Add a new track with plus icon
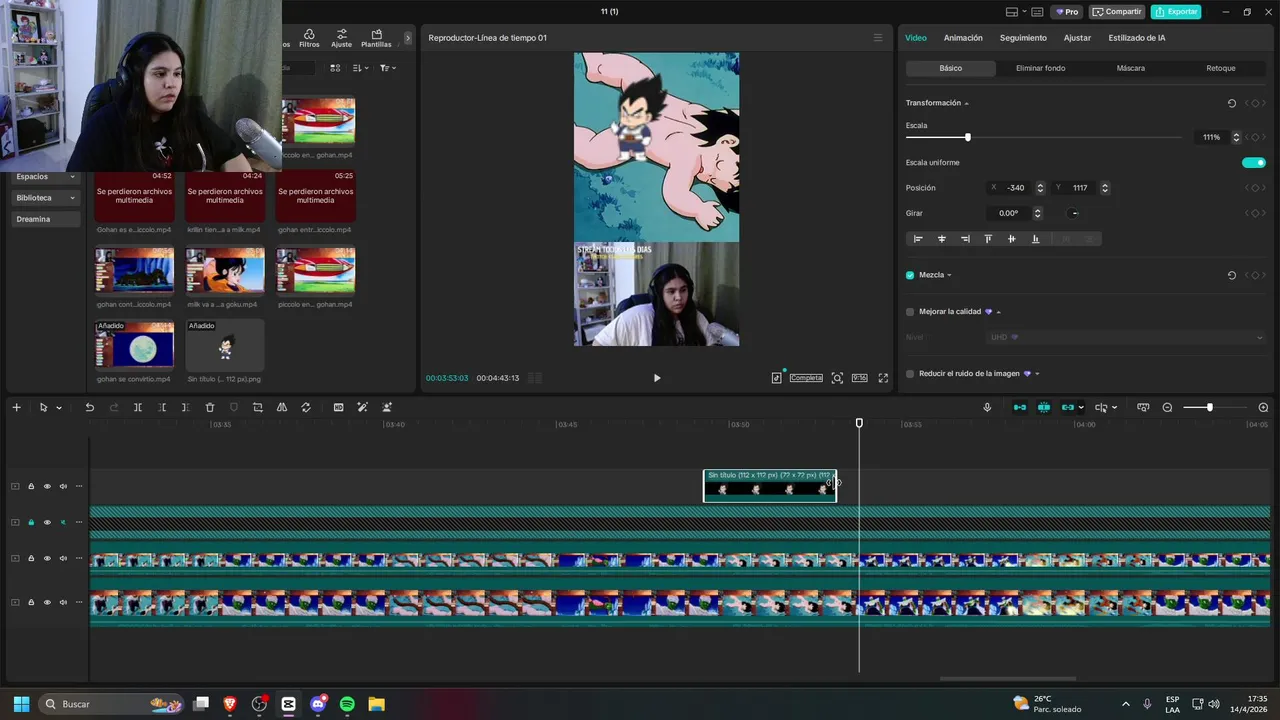 pos(16,407)
